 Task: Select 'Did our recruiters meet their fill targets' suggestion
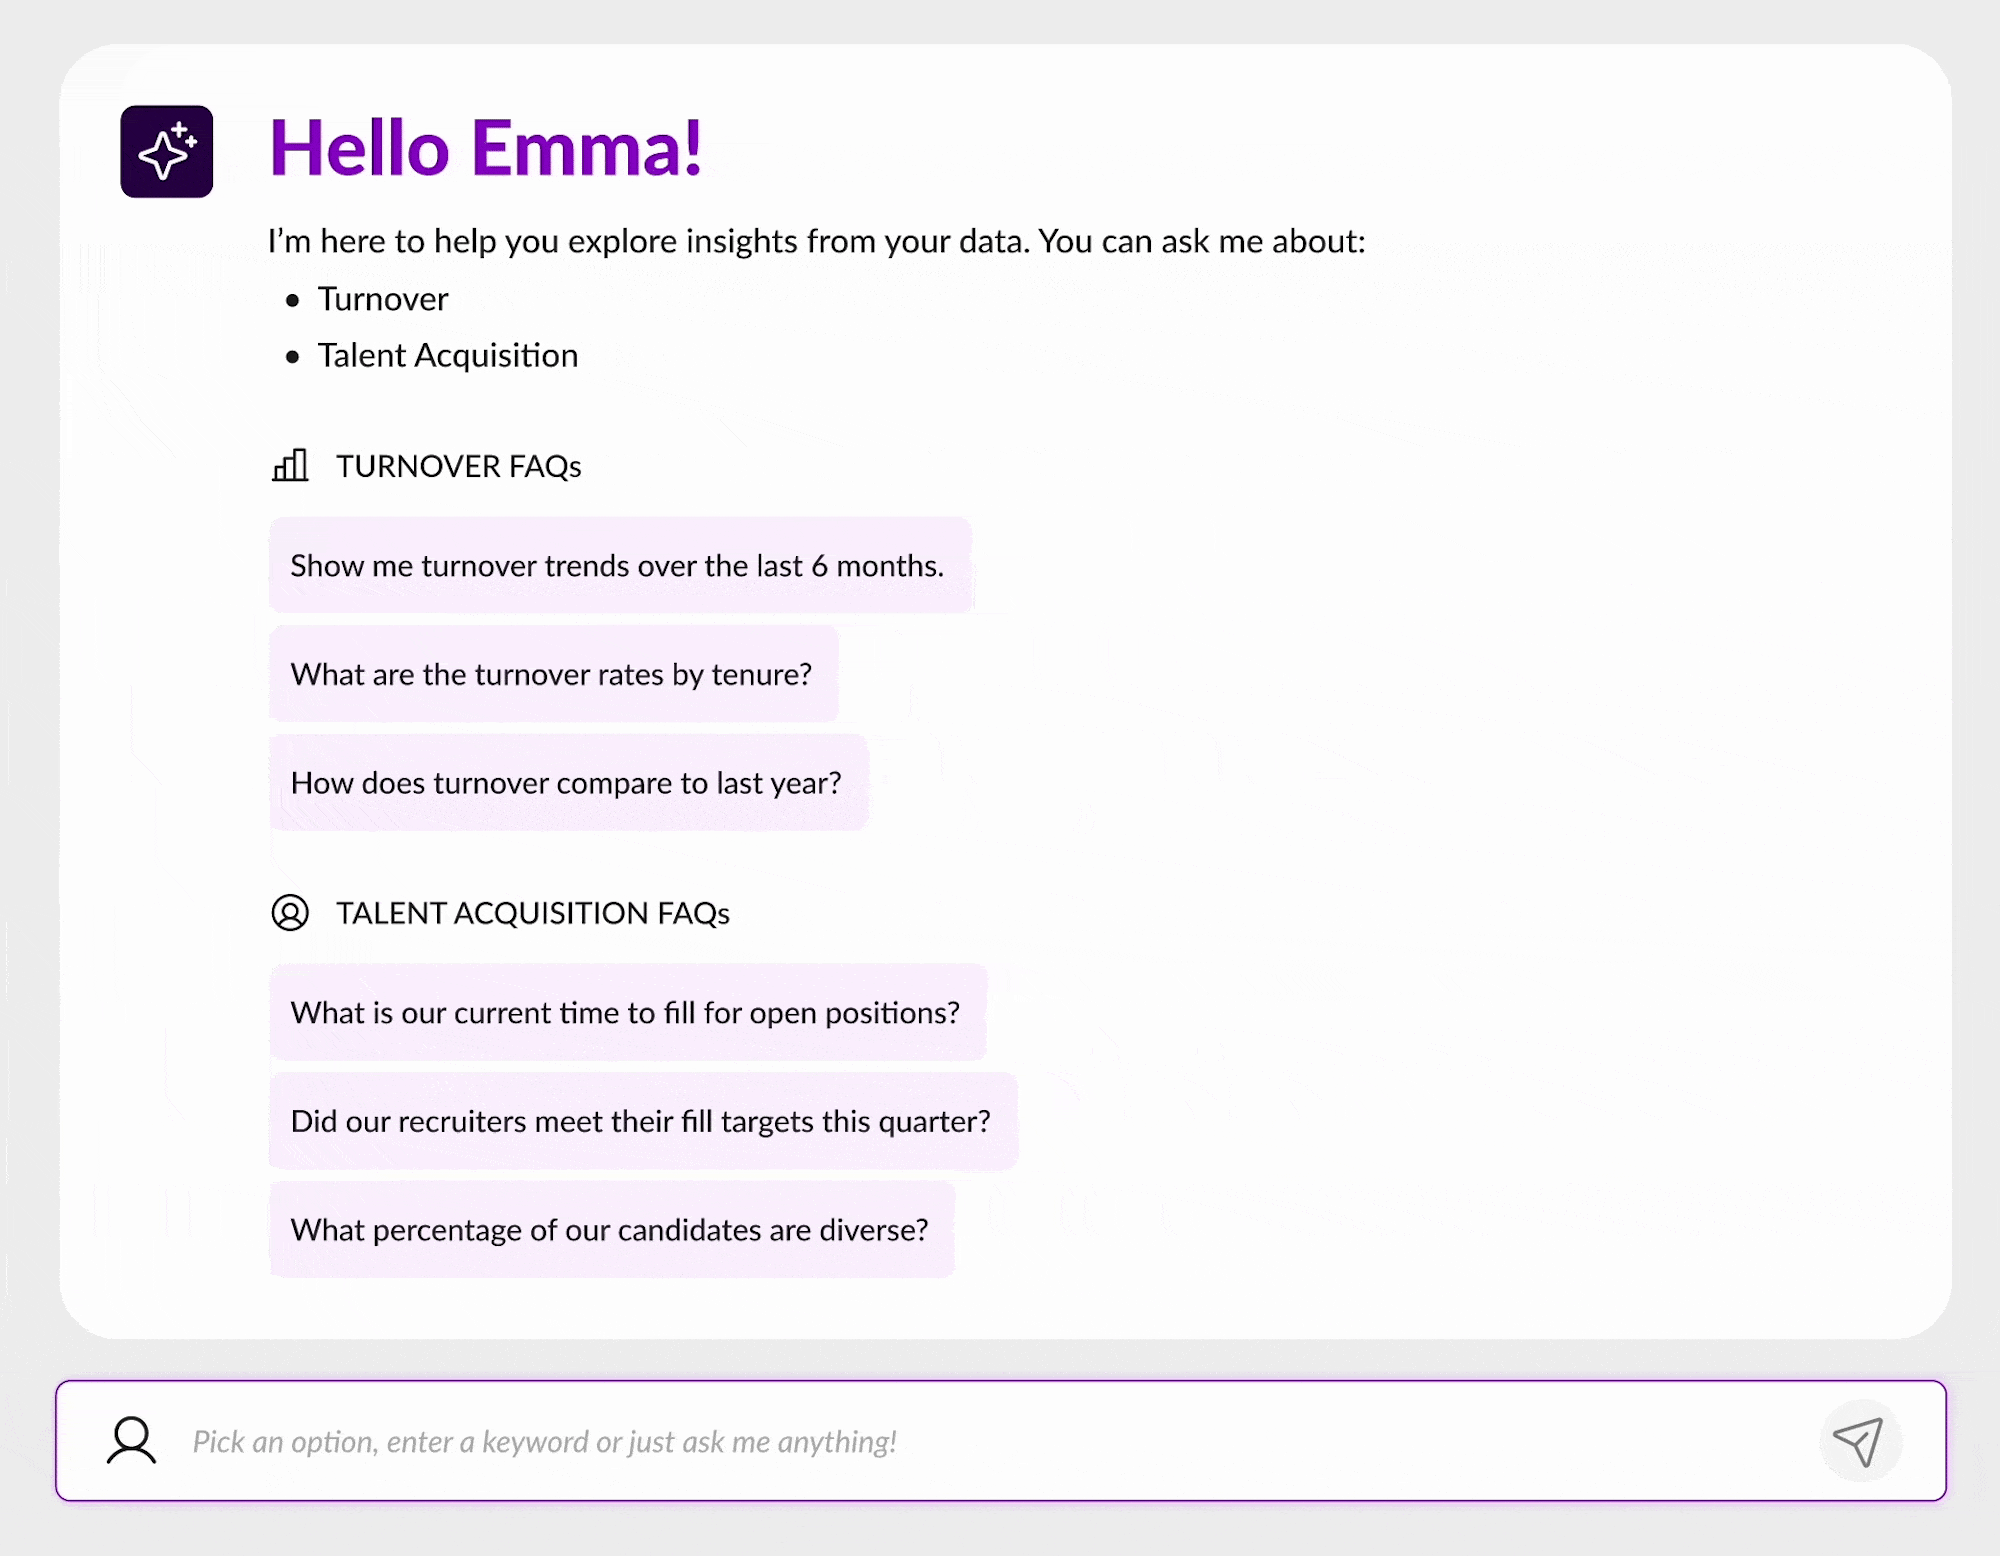643,1121
